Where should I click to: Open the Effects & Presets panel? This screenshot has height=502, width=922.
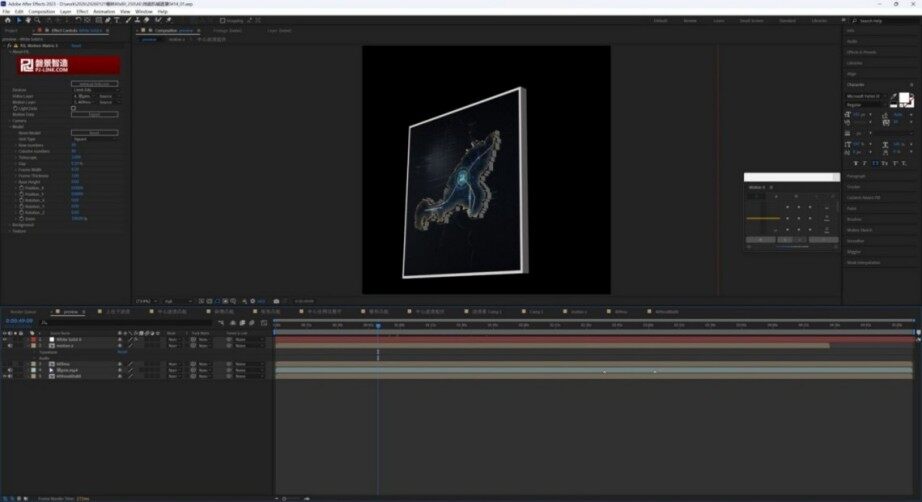click(861, 52)
